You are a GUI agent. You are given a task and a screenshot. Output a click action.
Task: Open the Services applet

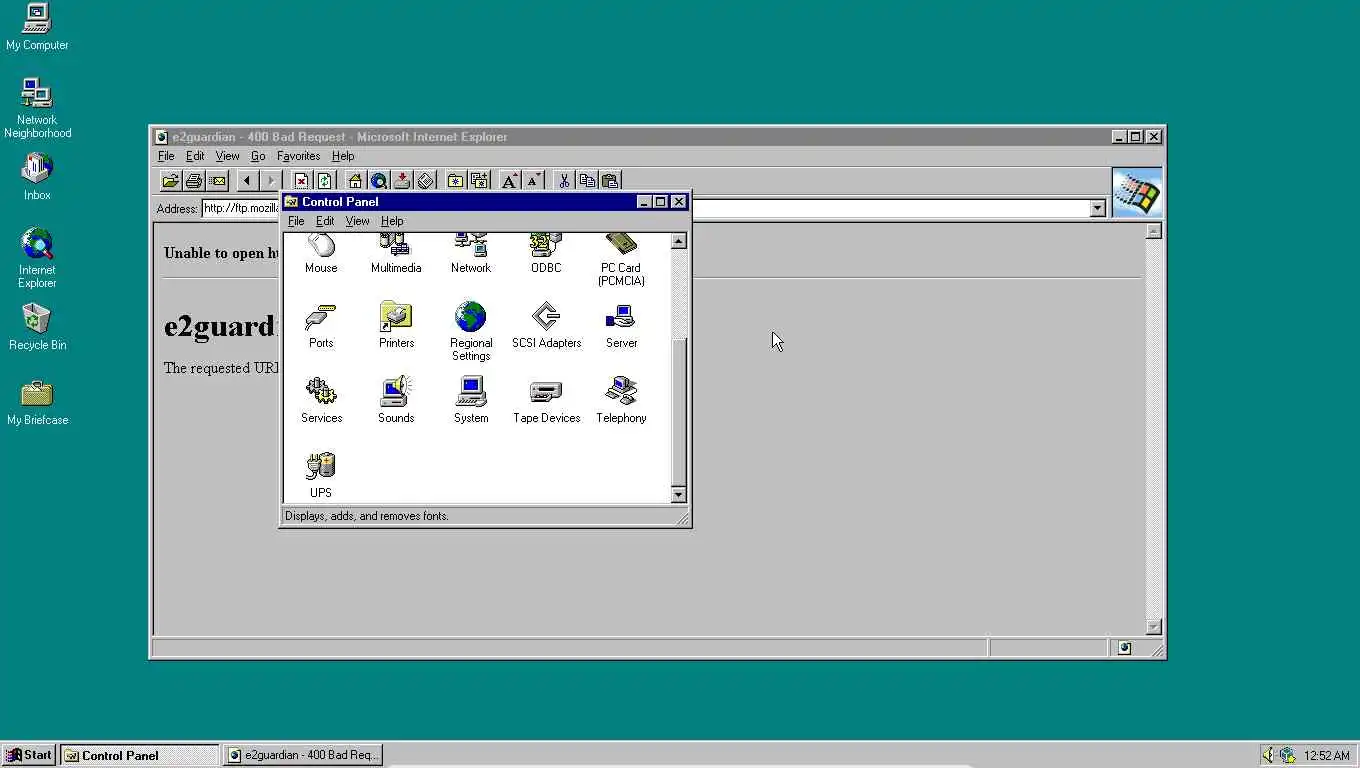click(321, 400)
